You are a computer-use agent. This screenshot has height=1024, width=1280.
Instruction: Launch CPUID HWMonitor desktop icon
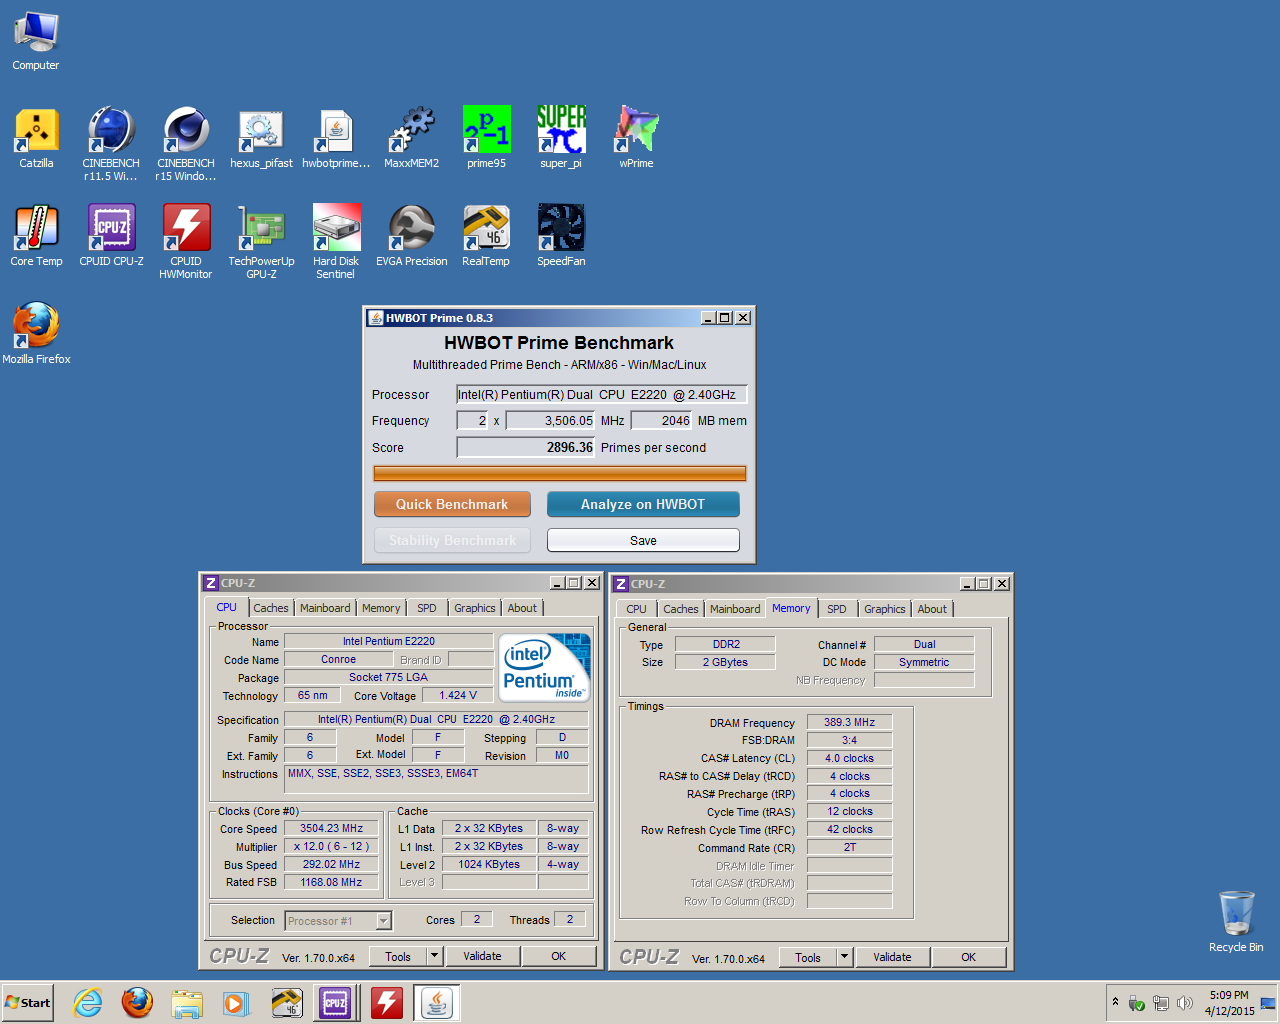(186, 242)
